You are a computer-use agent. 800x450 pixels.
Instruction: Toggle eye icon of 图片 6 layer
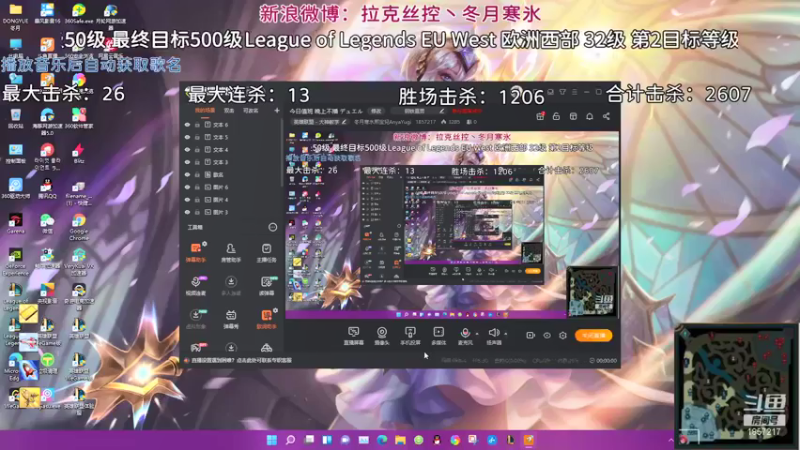point(187,187)
